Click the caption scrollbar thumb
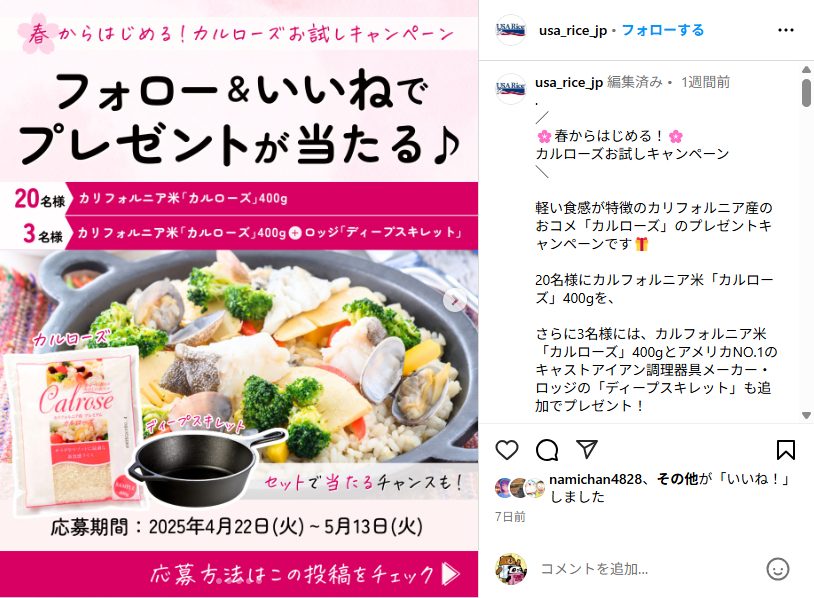This screenshot has width=814, height=598. (806, 93)
